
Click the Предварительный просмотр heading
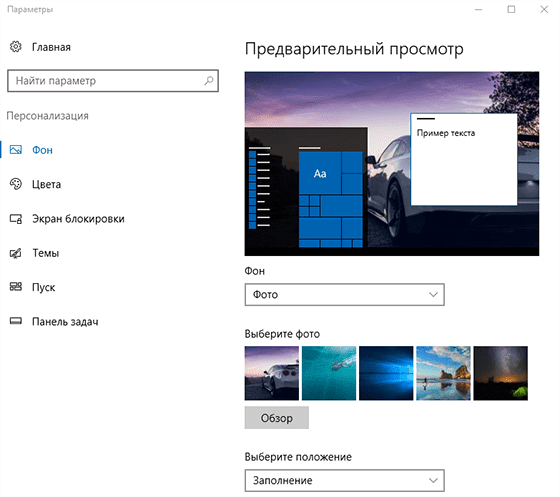pyautogui.click(x=354, y=49)
